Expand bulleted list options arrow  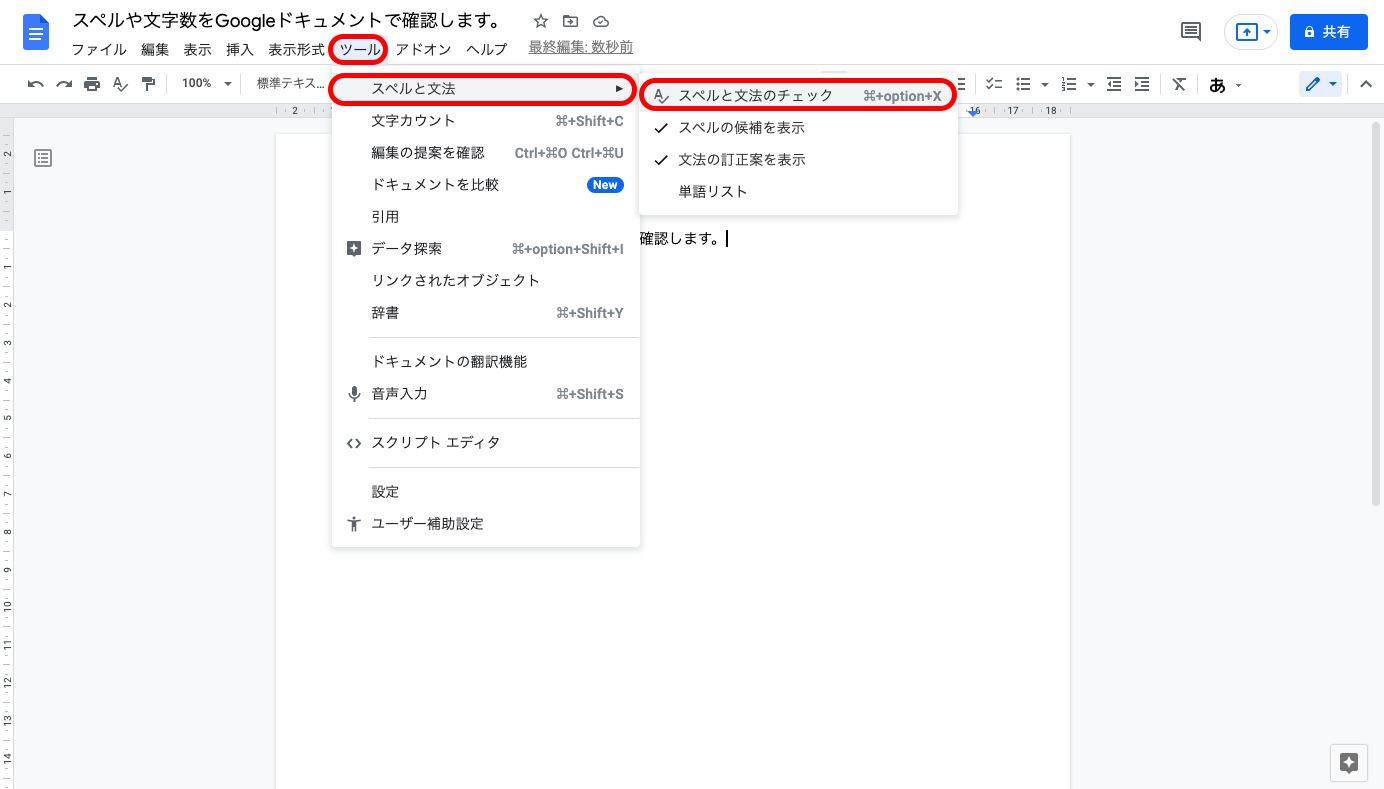[x=1045, y=85]
